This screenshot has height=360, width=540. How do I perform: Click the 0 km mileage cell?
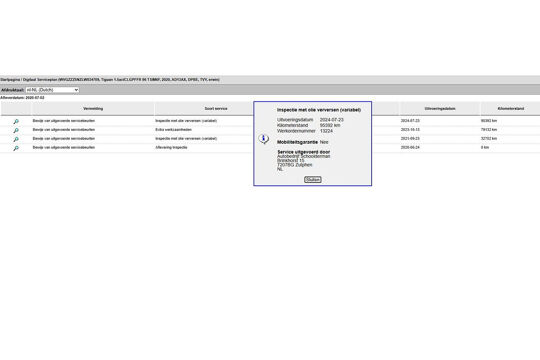485,147
